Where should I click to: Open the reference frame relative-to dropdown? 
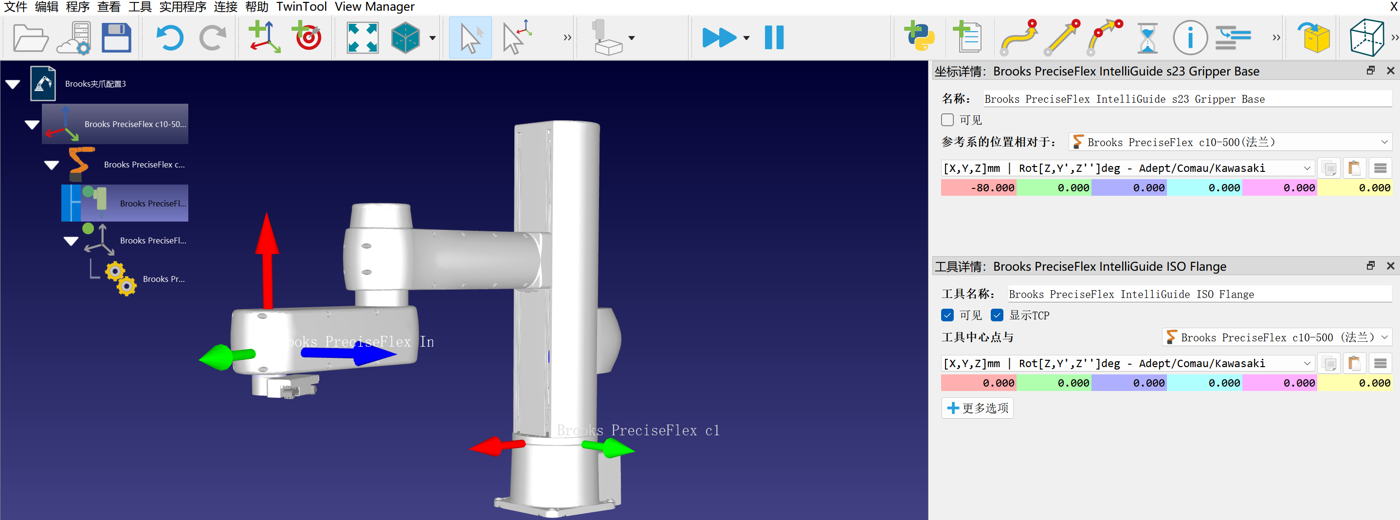(x=1230, y=142)
